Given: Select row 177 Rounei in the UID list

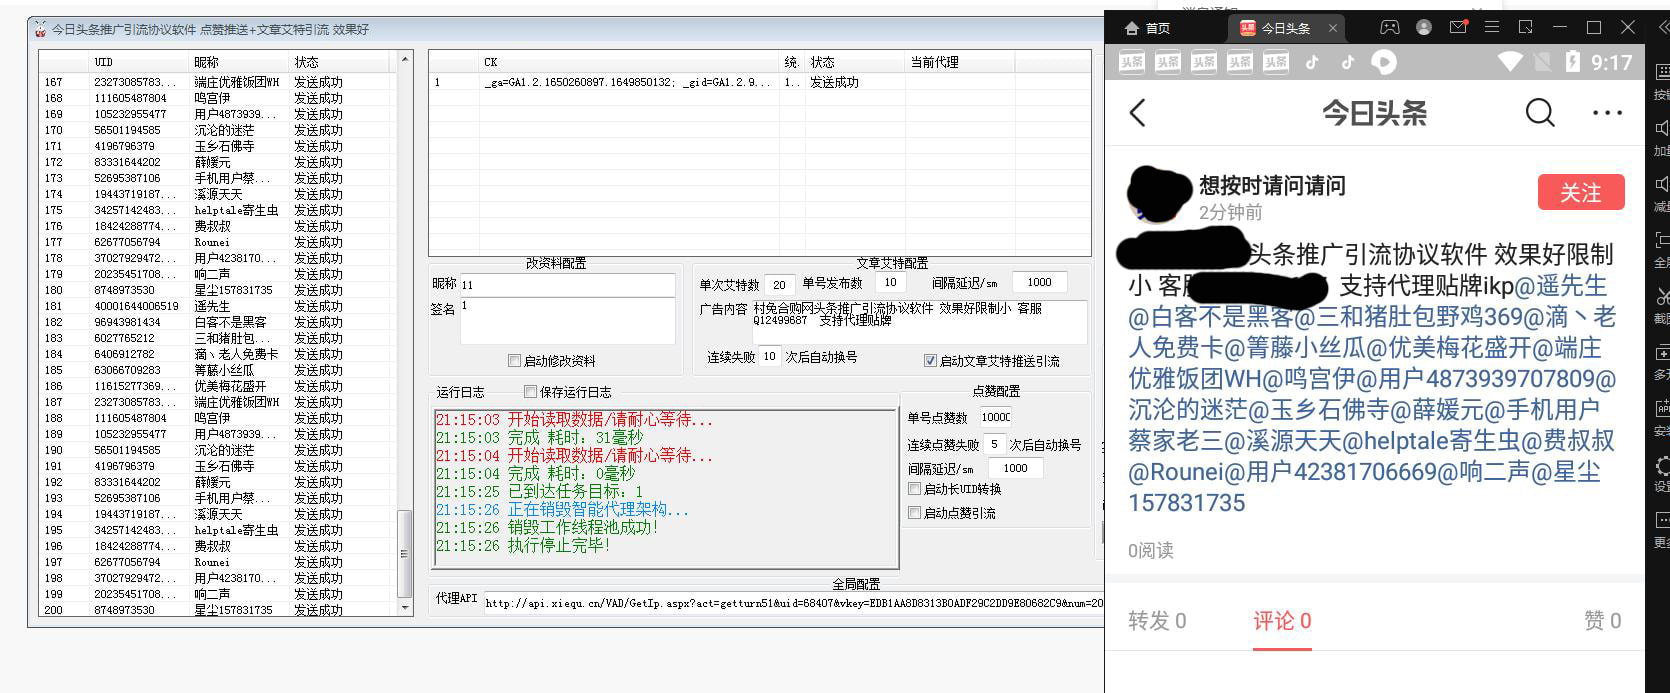Looking at the screenshot, I should [x=218, y=242].
